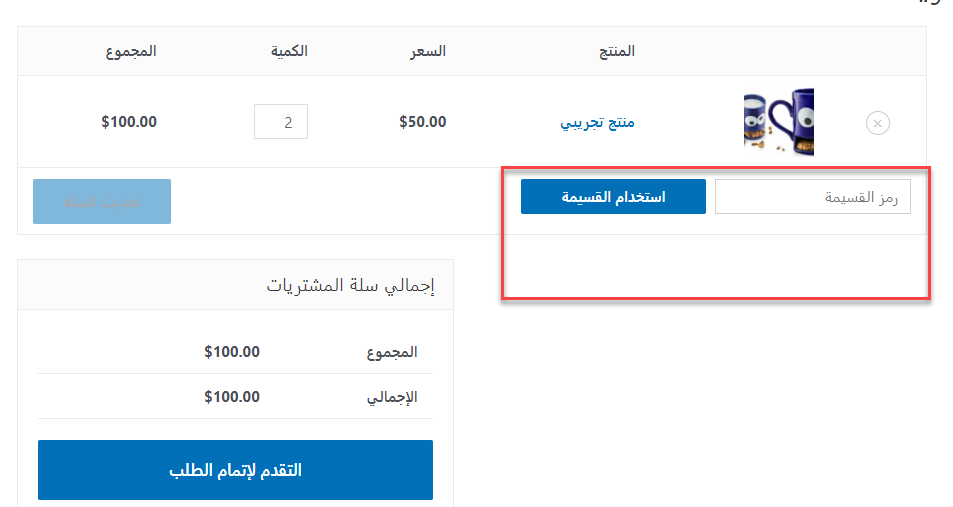Screen dimensions: 953x507
Task: Focus the quantity field showing 2
Action: click(x=281, y=123)
